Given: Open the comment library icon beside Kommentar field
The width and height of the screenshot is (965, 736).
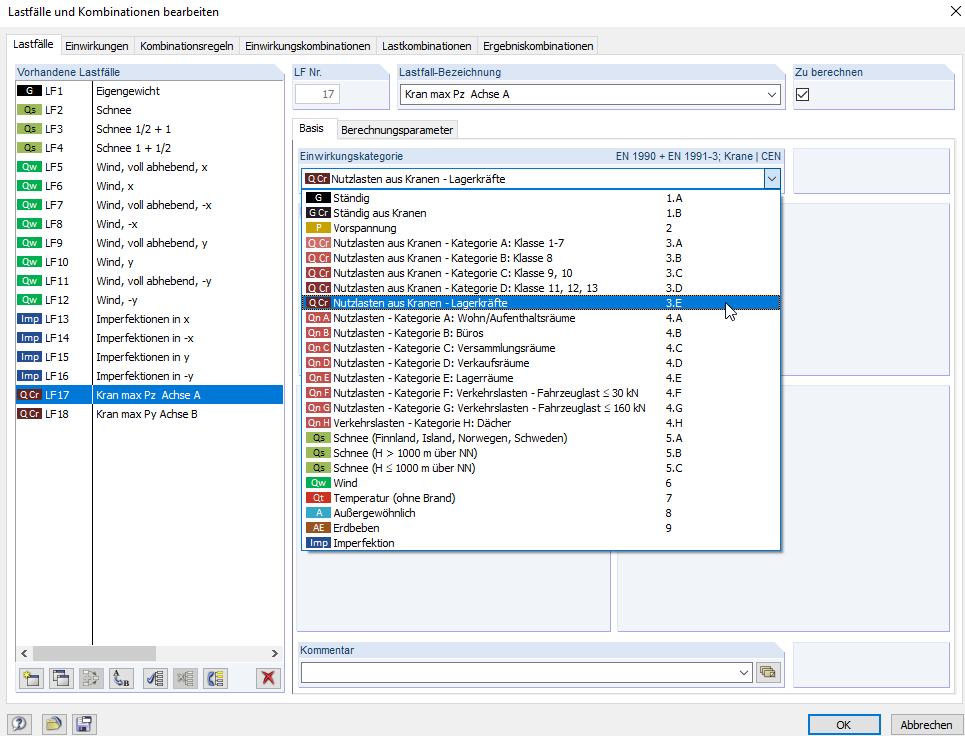Looking at the screenshot, I should pos(767,672).
